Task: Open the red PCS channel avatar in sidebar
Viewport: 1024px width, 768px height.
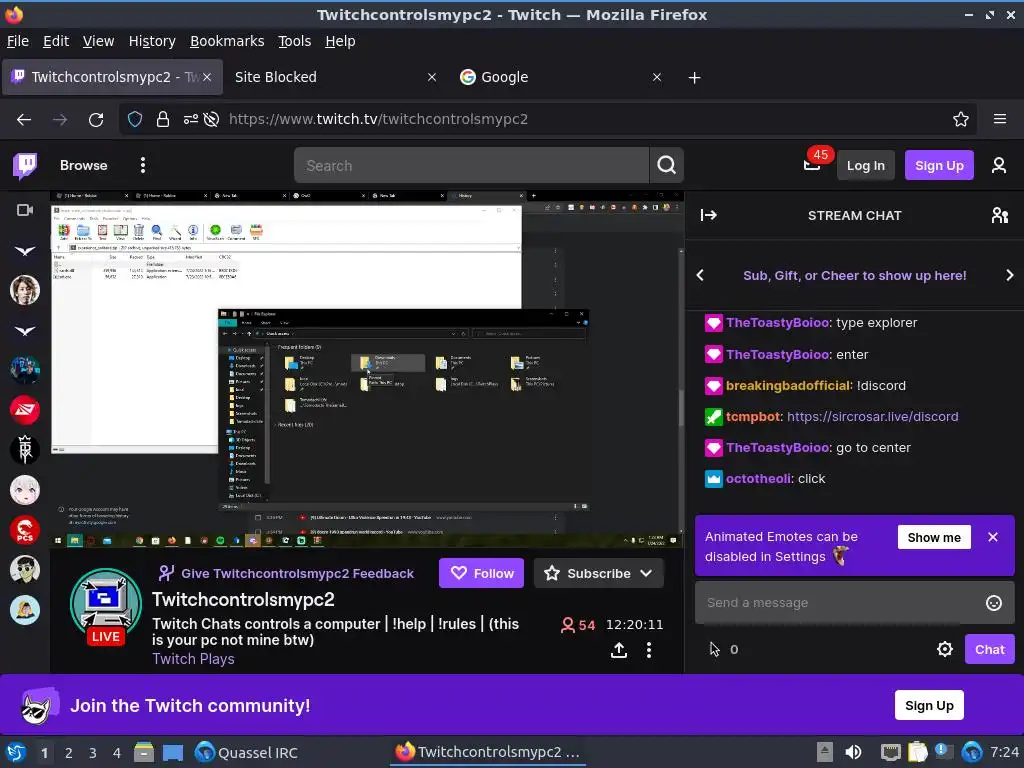Action: 25,530
